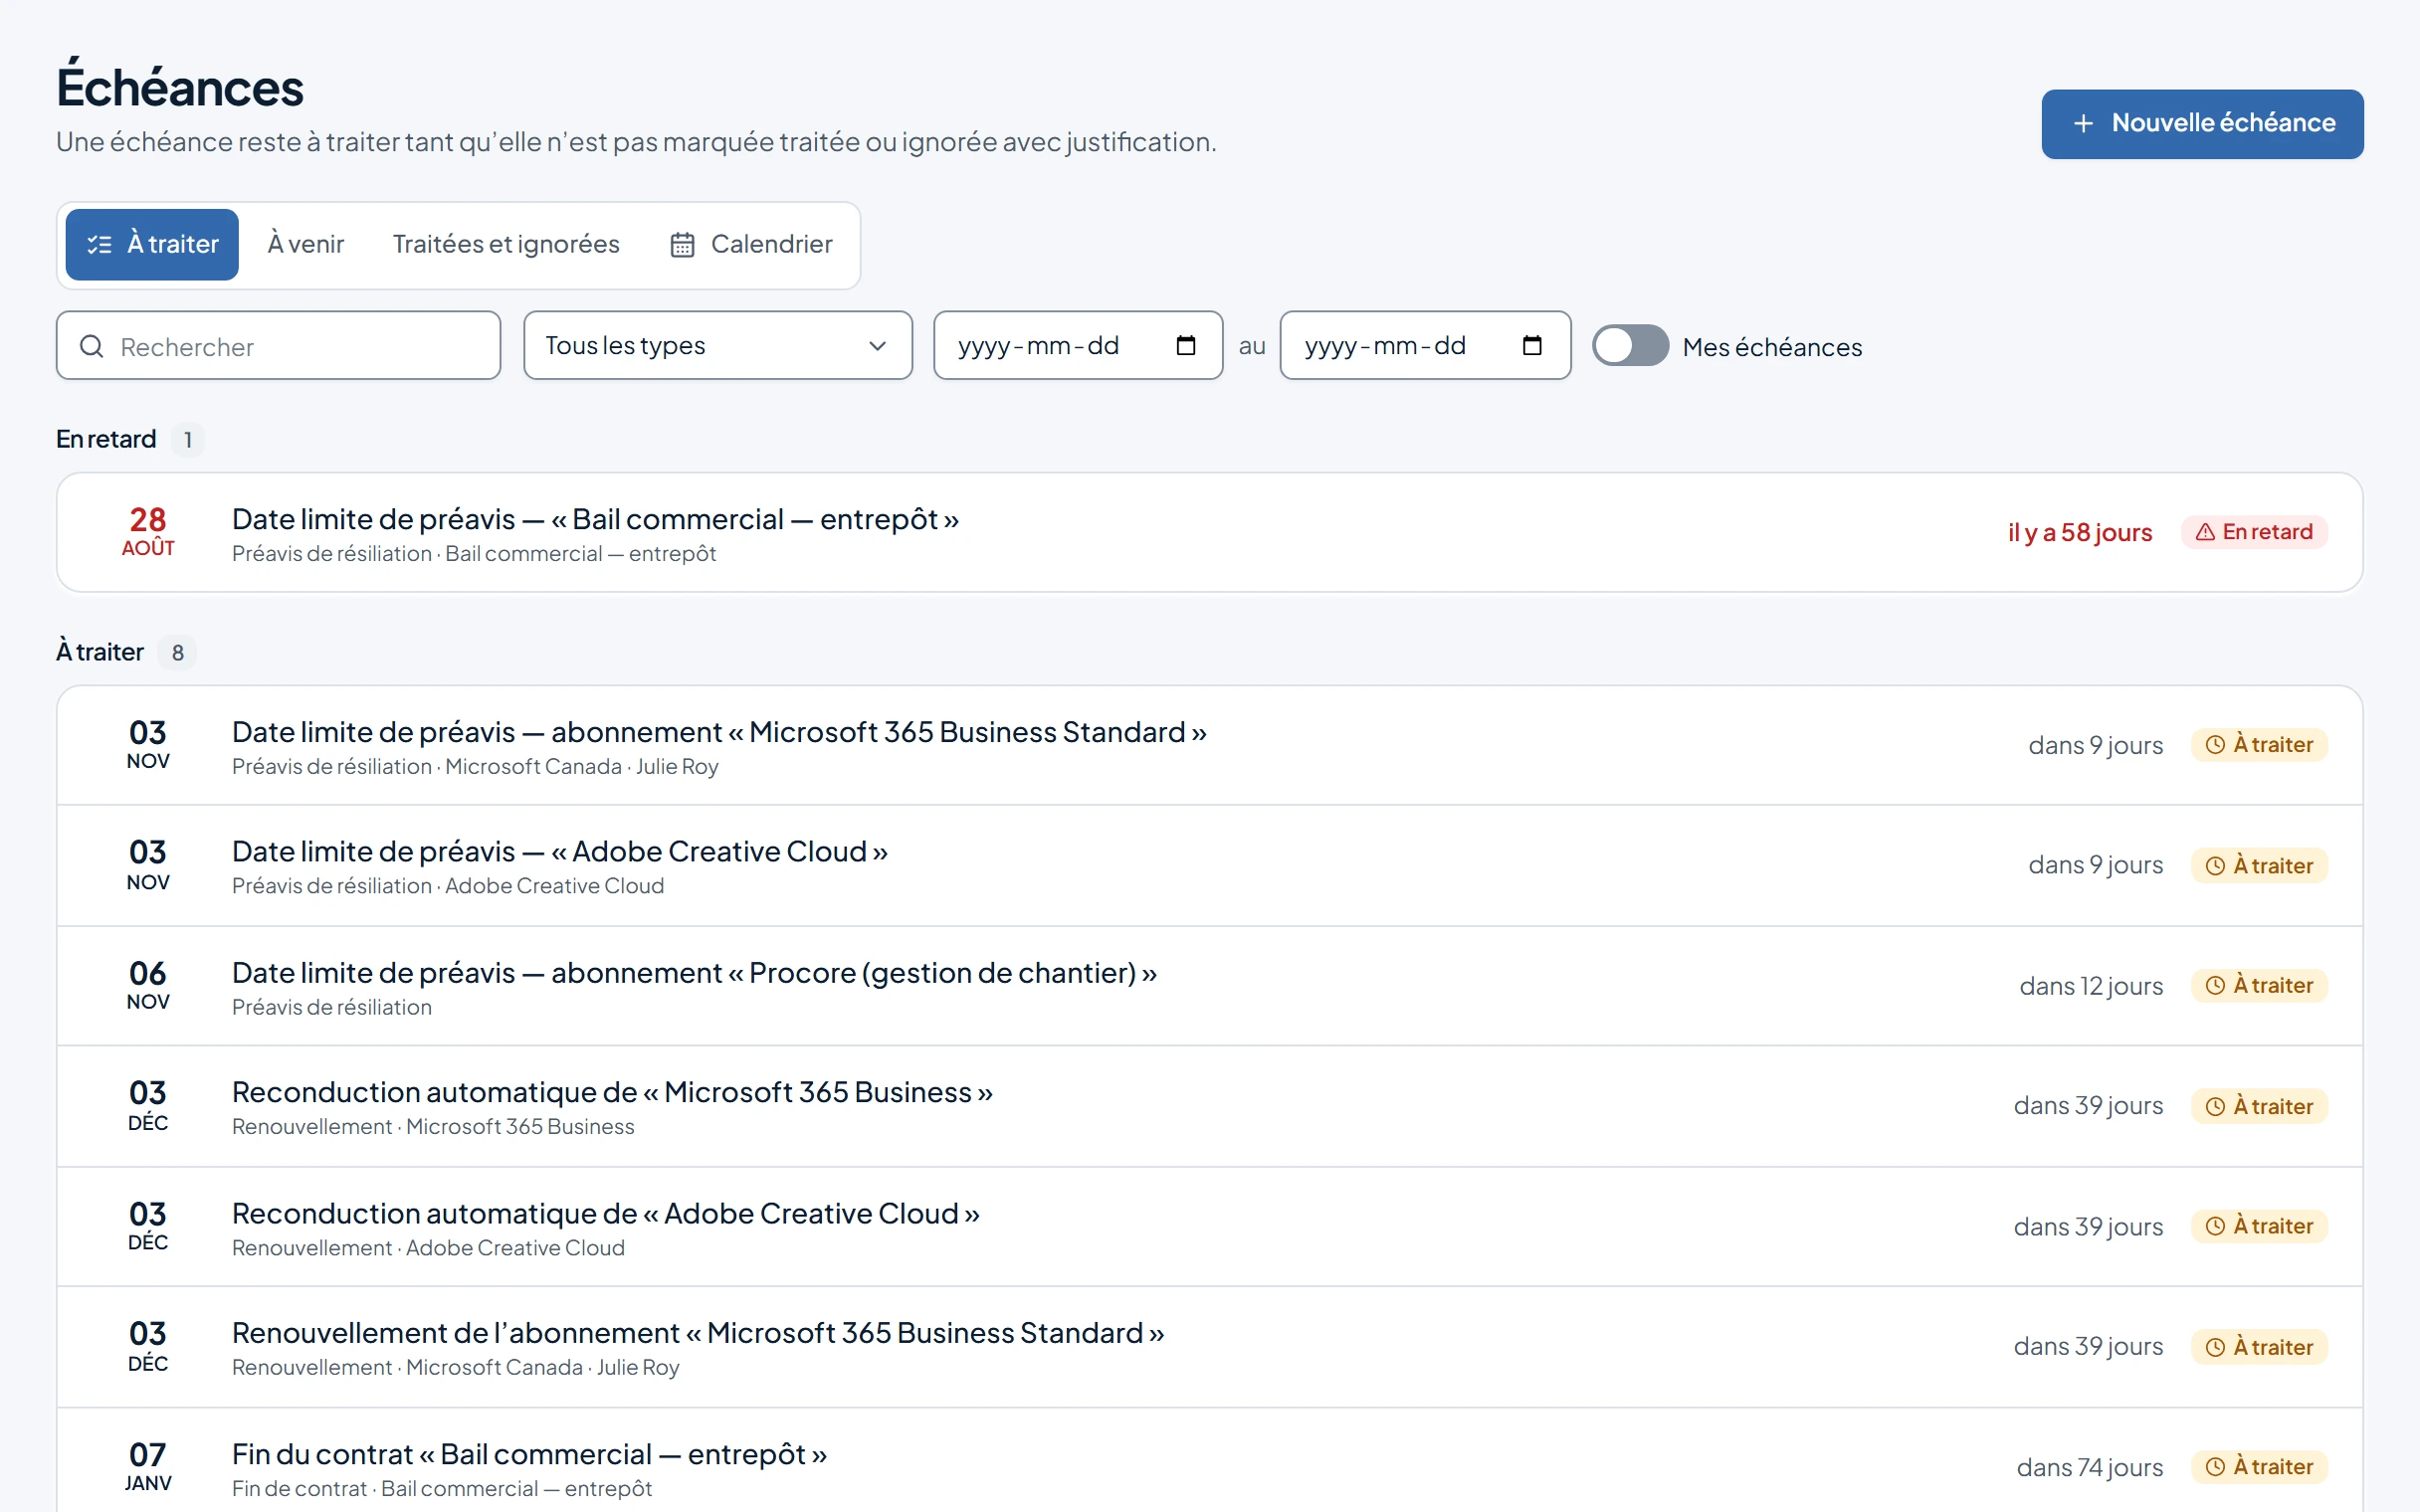Open the Tous les types dropdown
This screenshot has width=2420, height=1512.
718,345
